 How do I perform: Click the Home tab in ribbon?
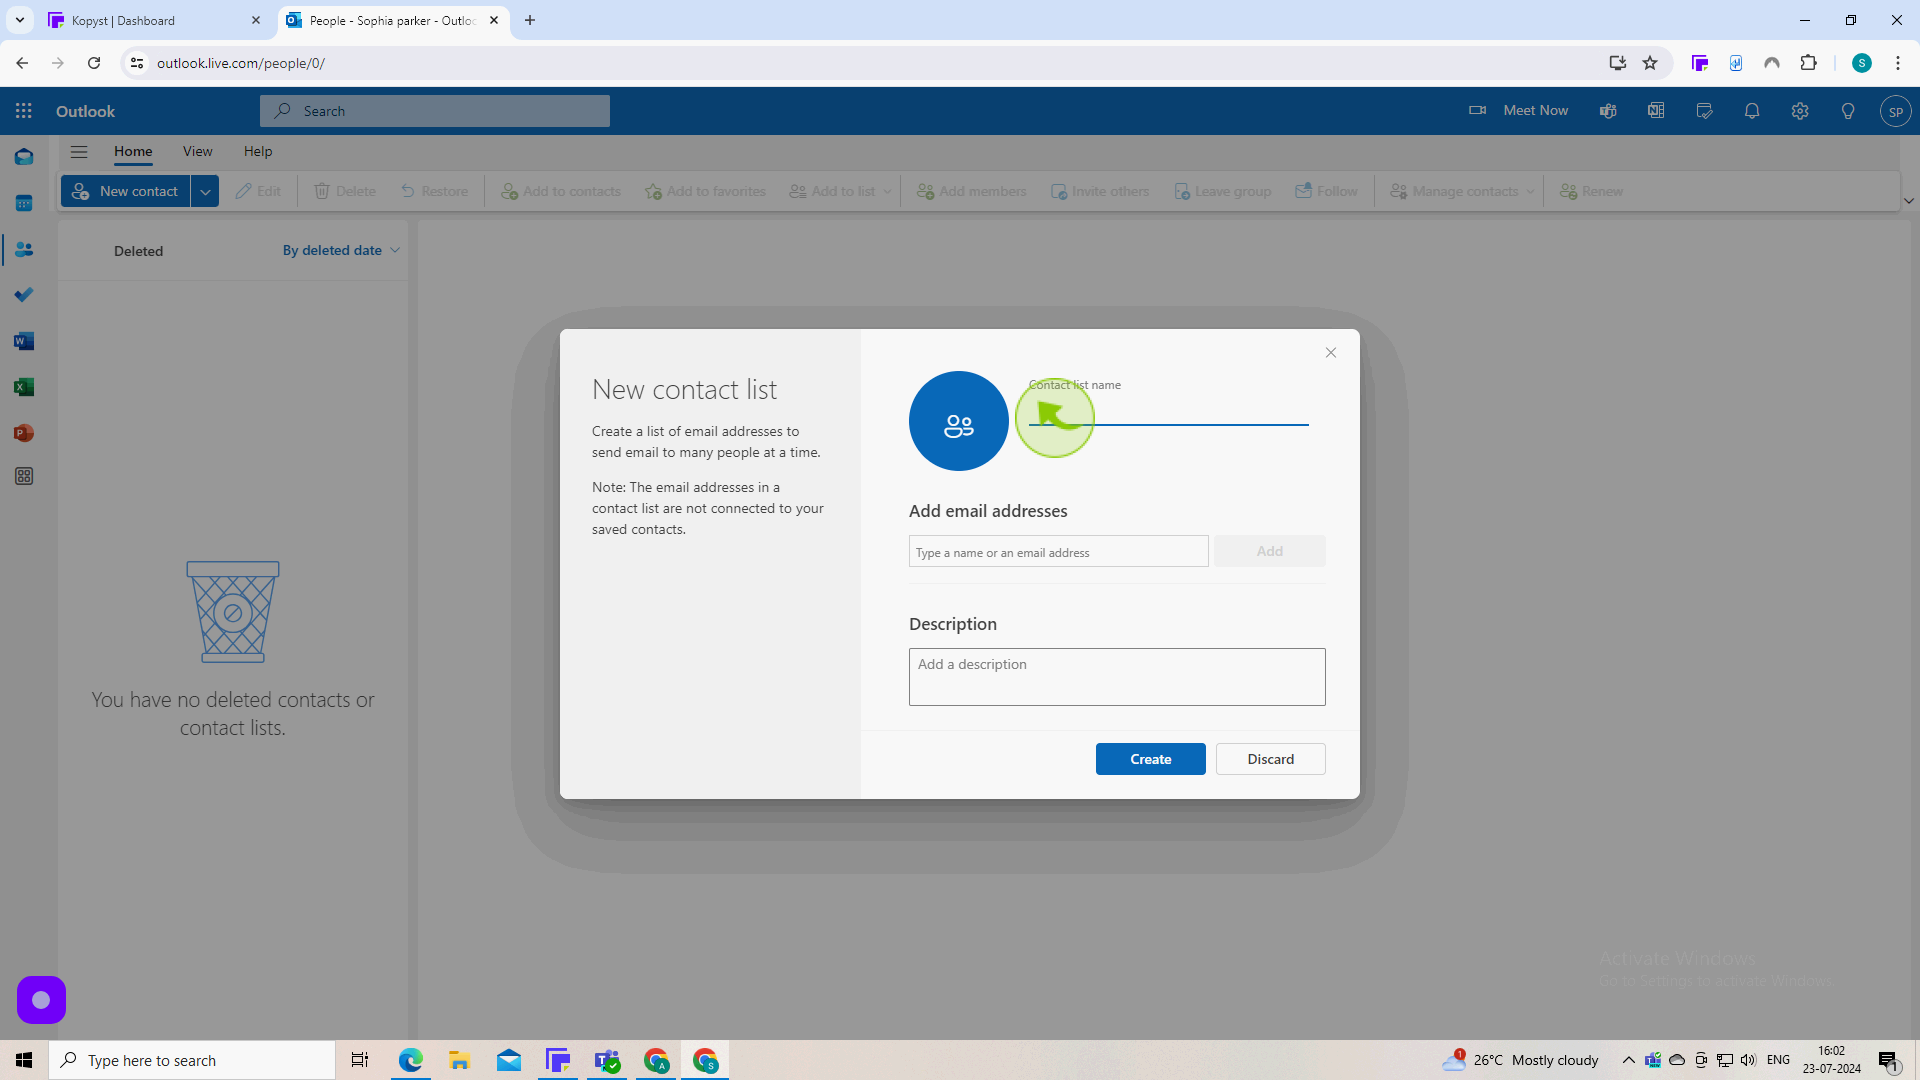click(x=132, y=150)
